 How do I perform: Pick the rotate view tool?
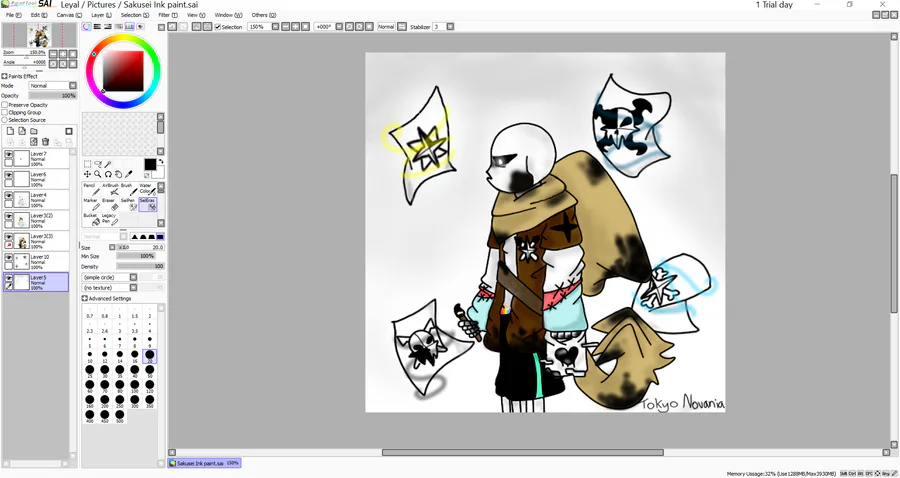pyautogui.click(x=108, y=174)
